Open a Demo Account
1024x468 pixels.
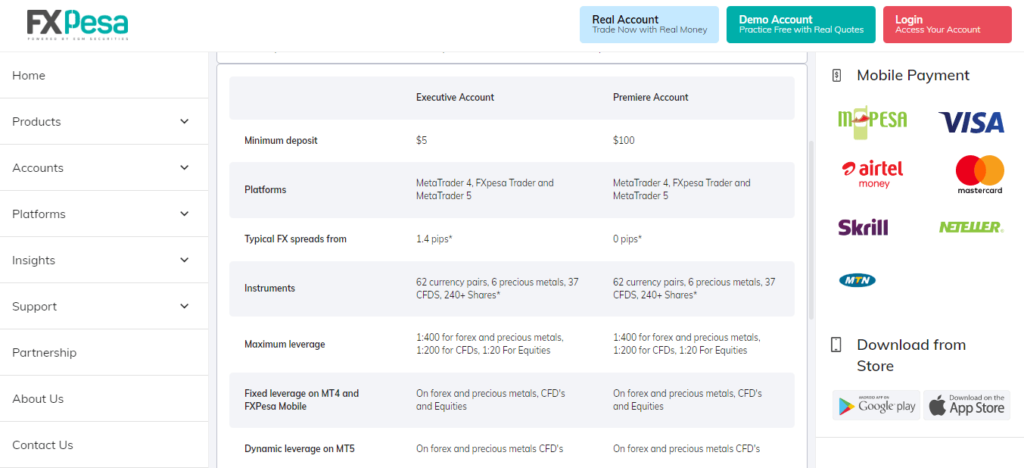[x=801, y=25]
